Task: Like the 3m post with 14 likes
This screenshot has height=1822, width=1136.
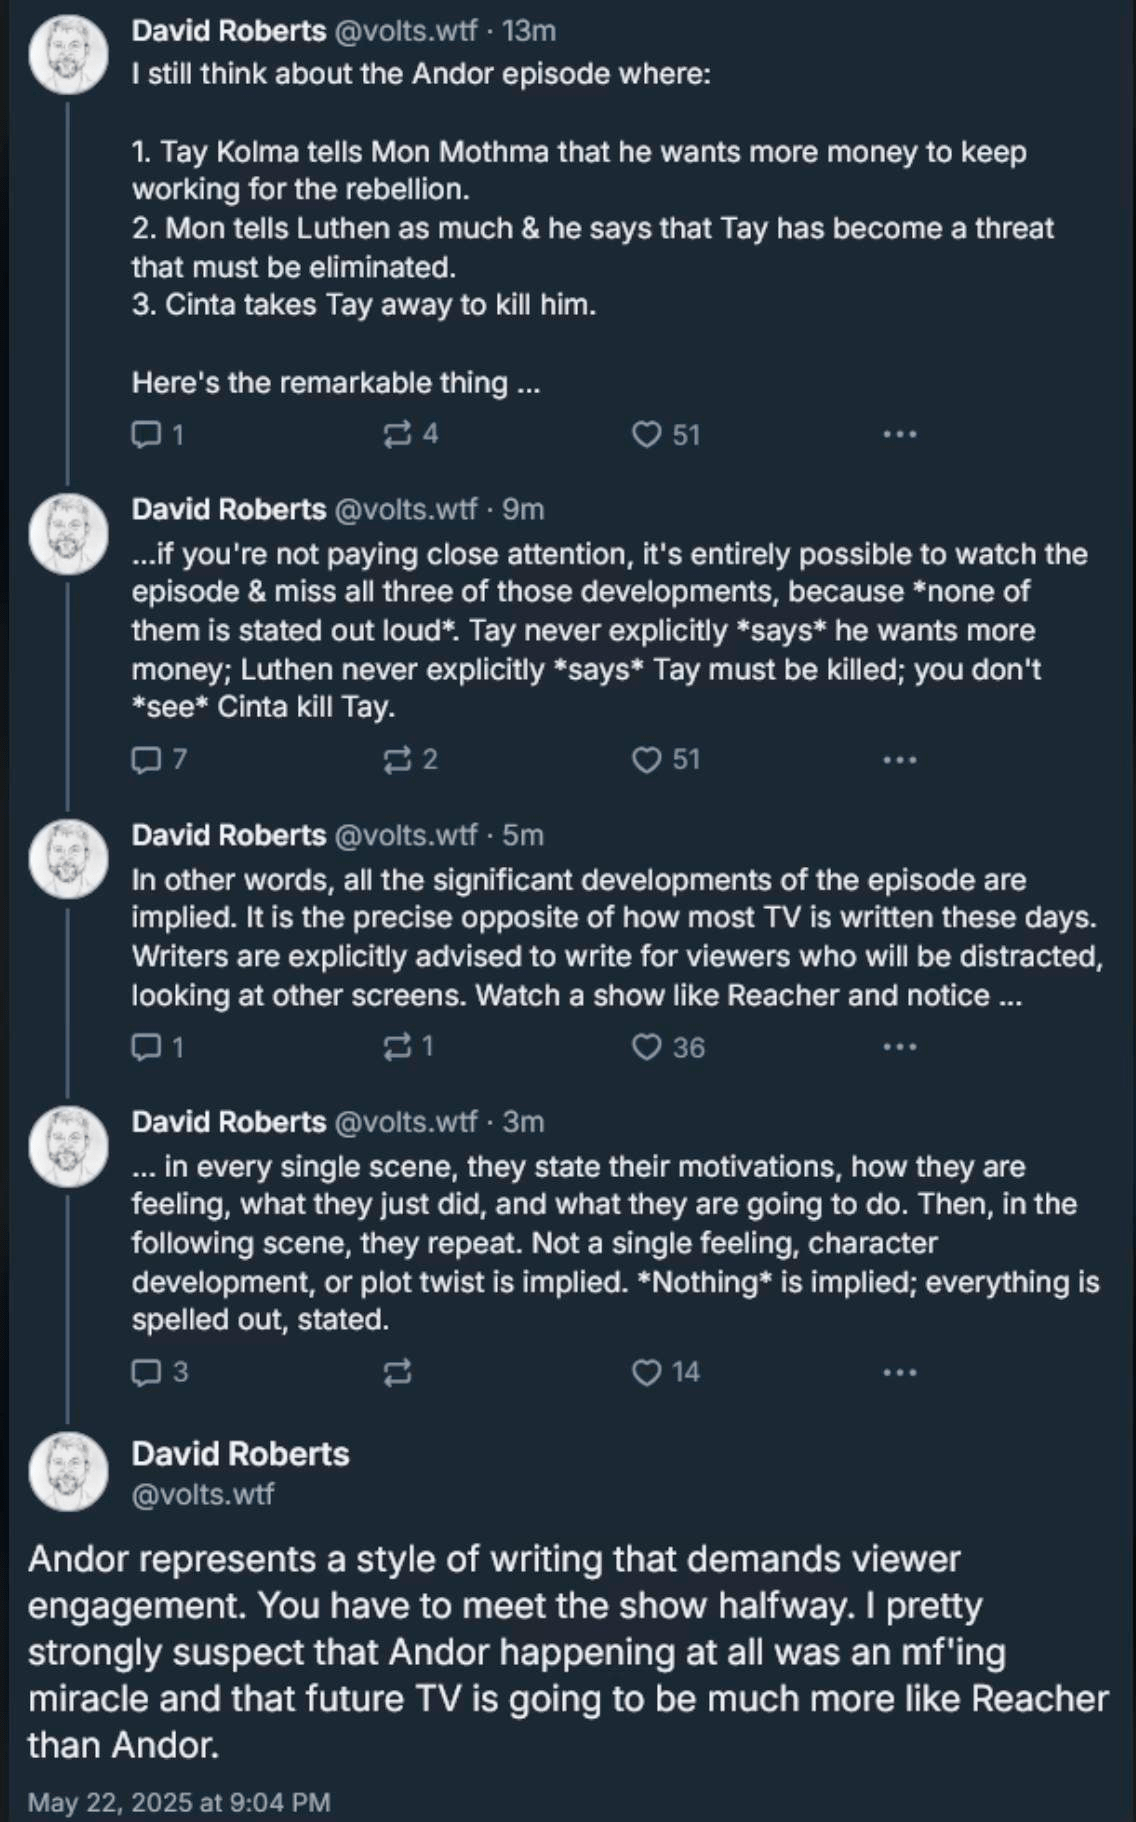Action: point(647,1372)
